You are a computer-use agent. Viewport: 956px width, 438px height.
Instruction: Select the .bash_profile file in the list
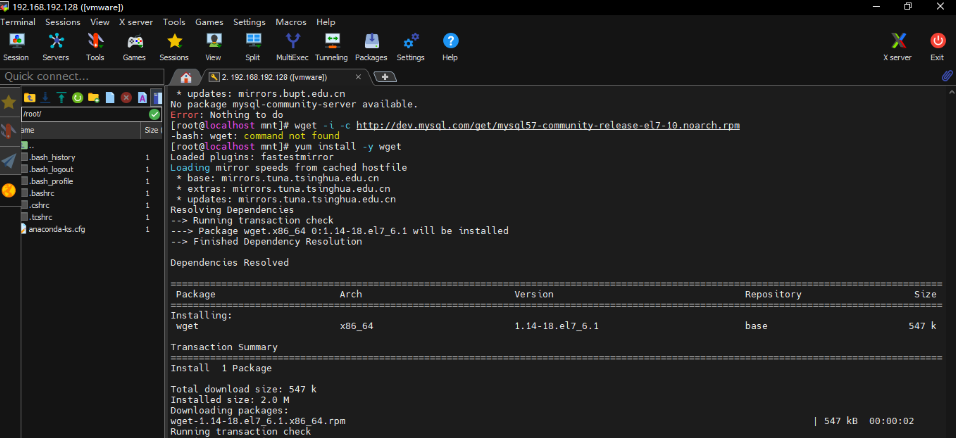click(x=50, y=181)
